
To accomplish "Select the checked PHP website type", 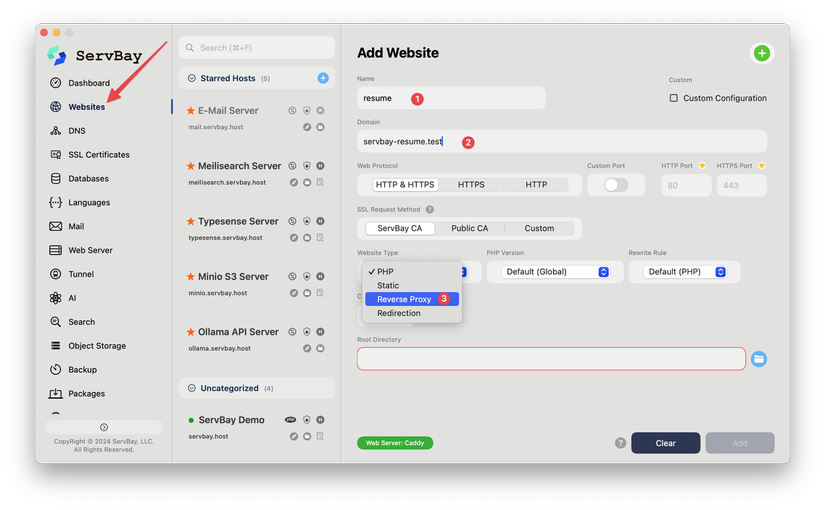I will [412, 272].
